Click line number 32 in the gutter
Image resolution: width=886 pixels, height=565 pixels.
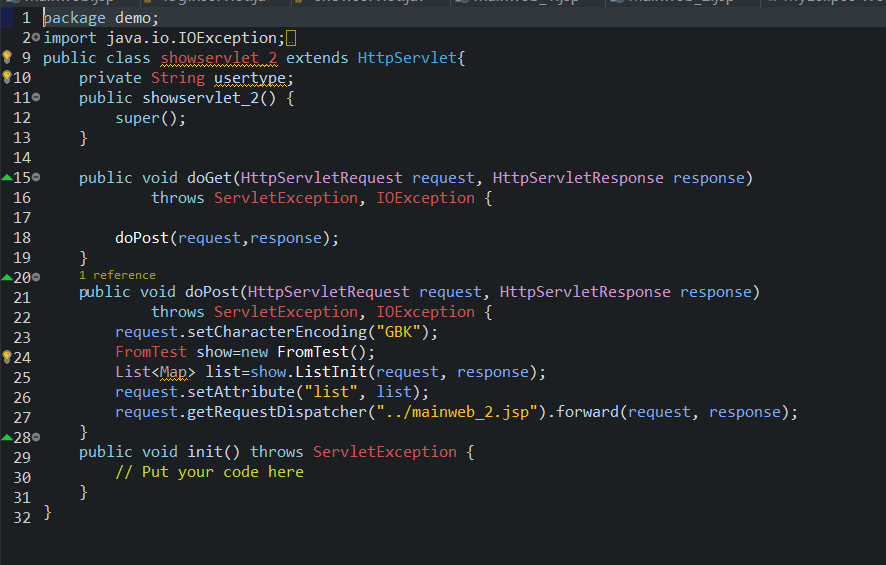tap(22, 518)
